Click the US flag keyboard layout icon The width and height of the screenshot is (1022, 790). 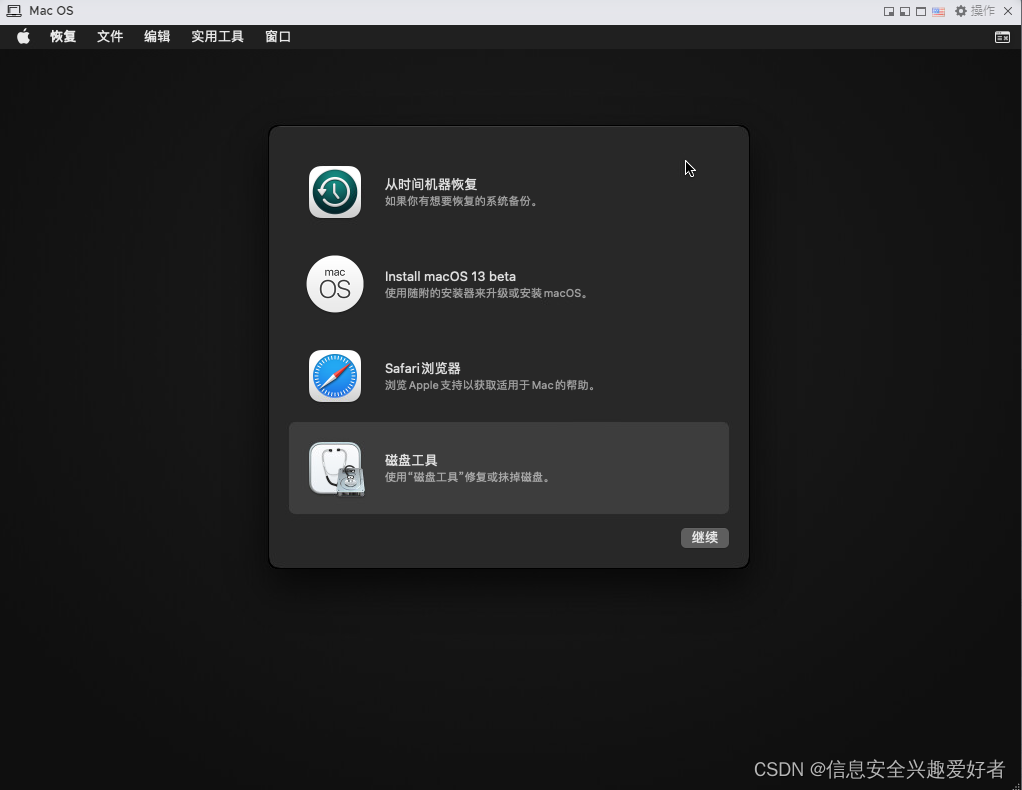(938, 11)
